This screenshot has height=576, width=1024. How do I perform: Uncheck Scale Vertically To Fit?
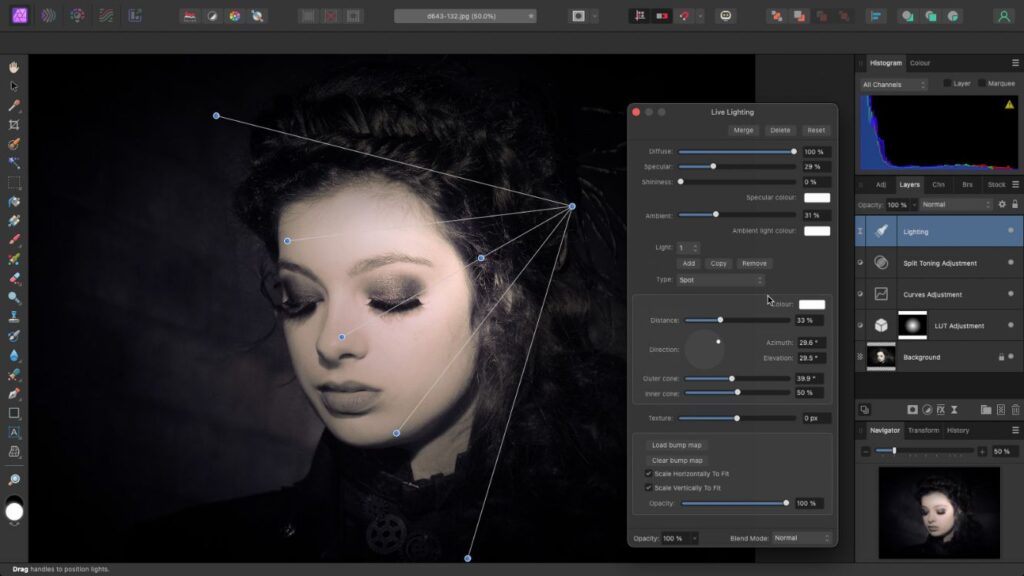(648, 488)
